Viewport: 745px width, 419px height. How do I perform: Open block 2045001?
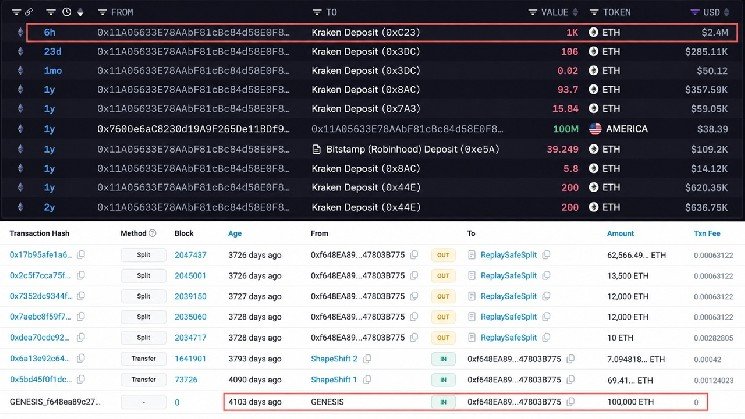(x=190, y=276)
